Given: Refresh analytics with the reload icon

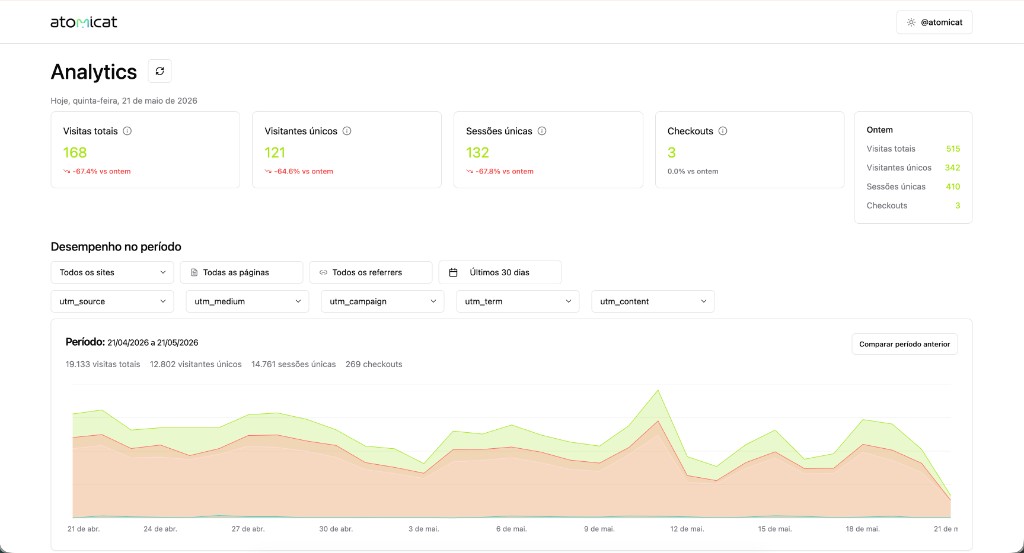Looking at the screenshot, I should point(160,71).
